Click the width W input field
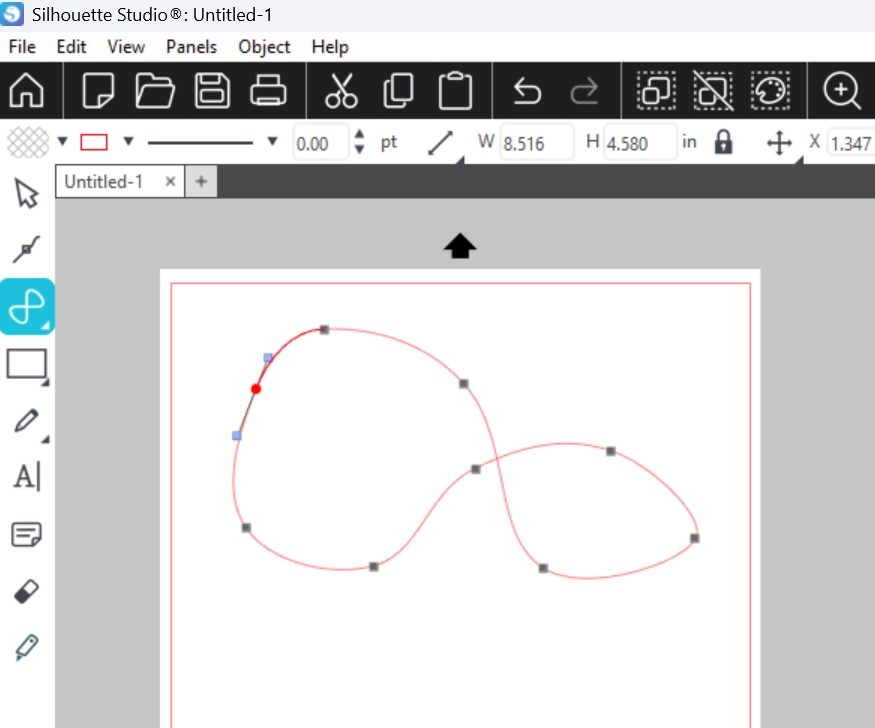Viewport: 875px width, 728px height. [x=536, y=143]
